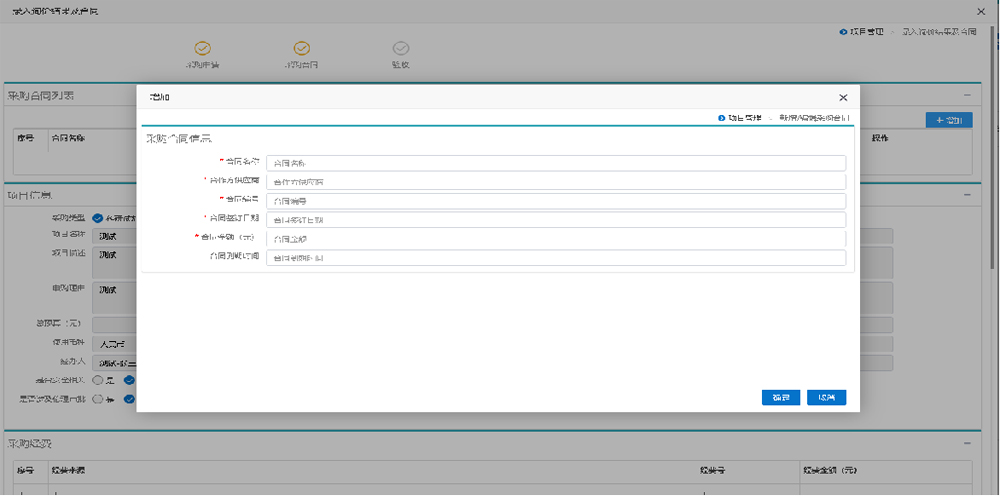The height and width of the screenshot is (496, 1000).
Task: Select the checked 采购类型 radio option
Action: point(97,218)
